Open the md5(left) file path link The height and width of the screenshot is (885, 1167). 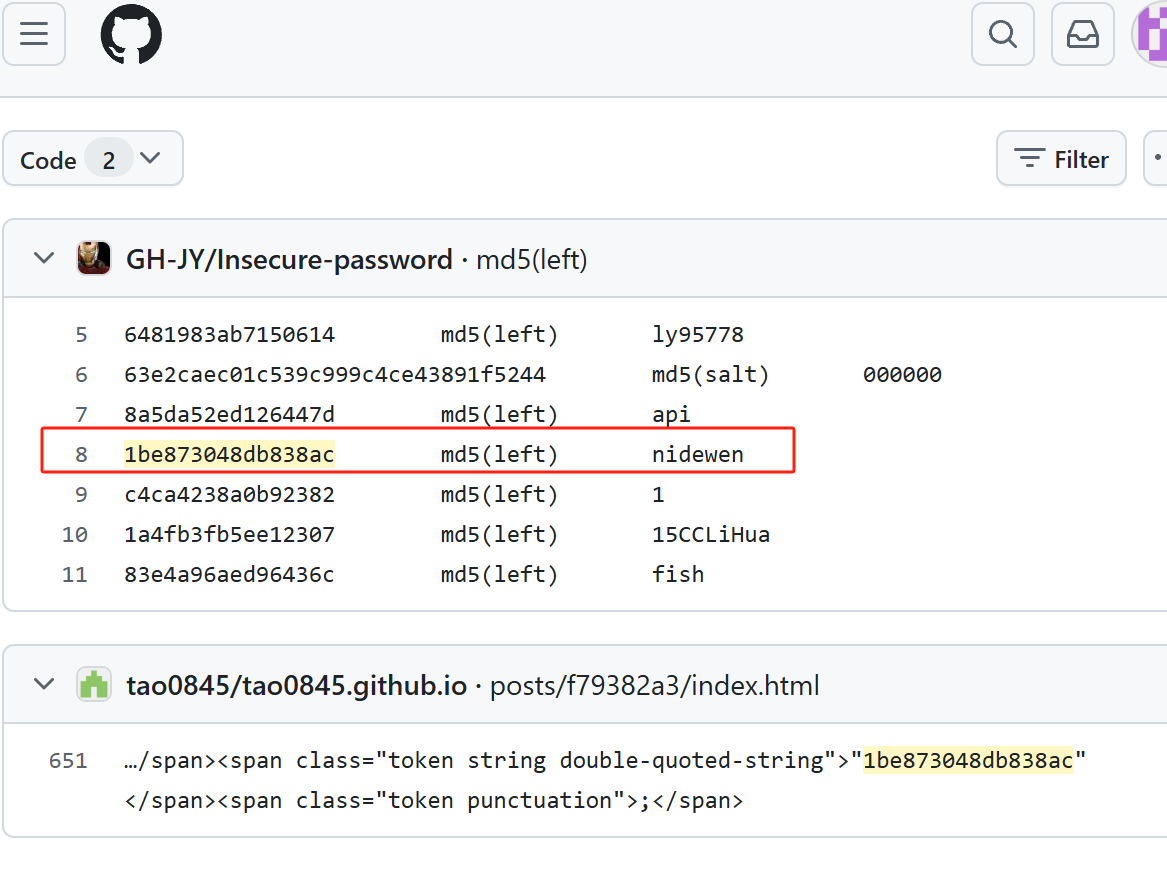[x=531, y=260]
